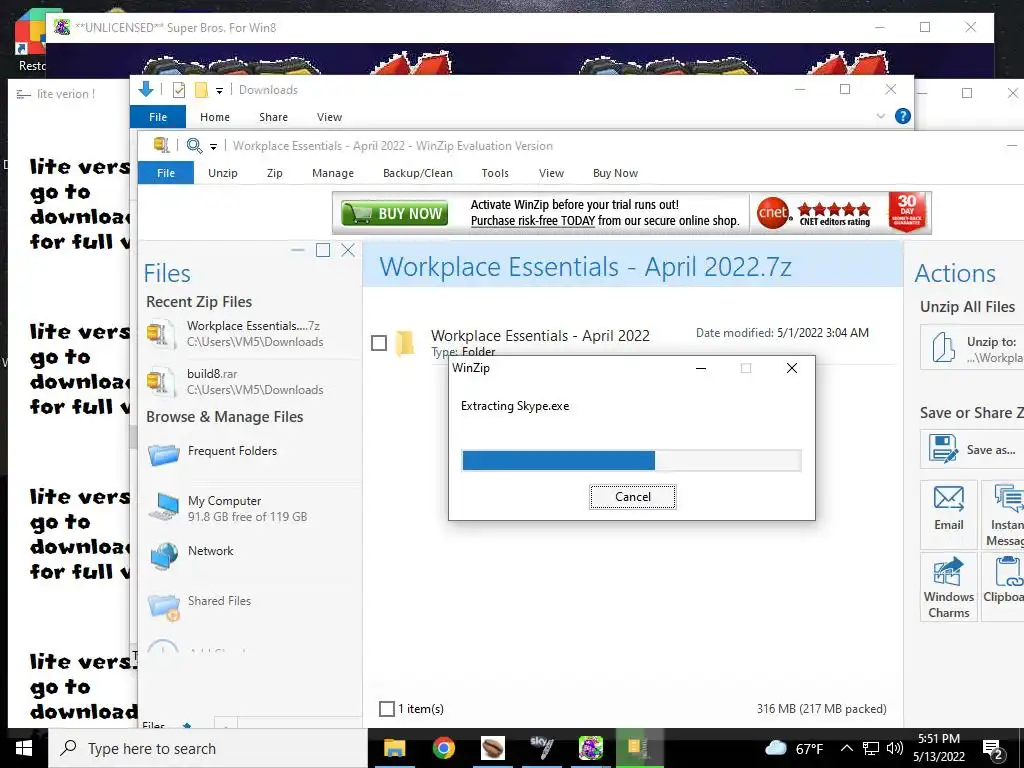Expand the Downloads window ribbon chevron
1024x768 pixels.
(x=880, y=116)
